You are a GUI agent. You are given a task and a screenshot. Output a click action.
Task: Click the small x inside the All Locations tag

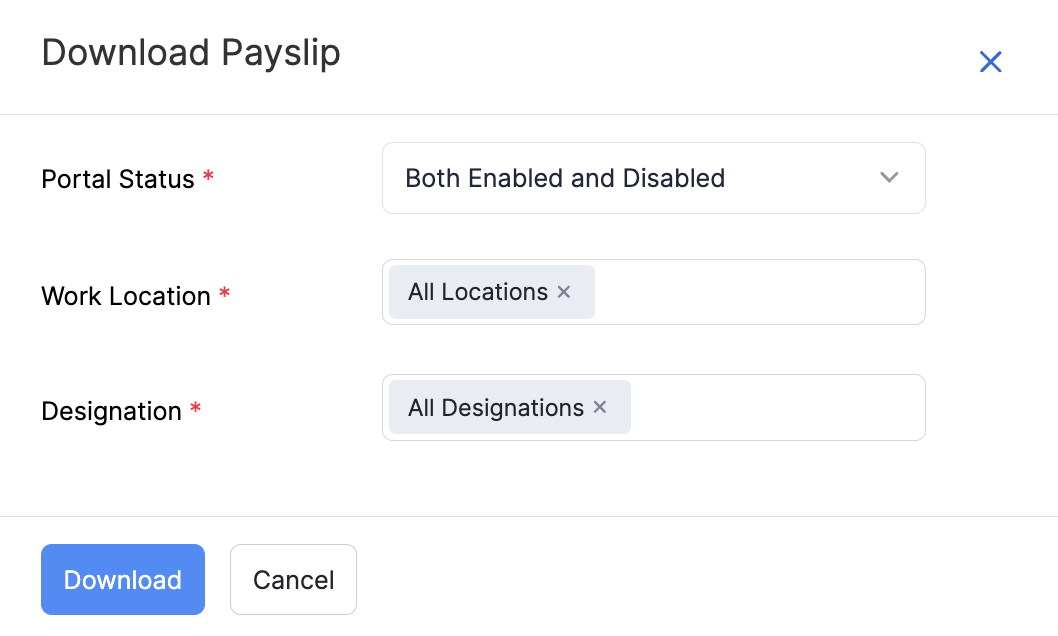[563, 292]
